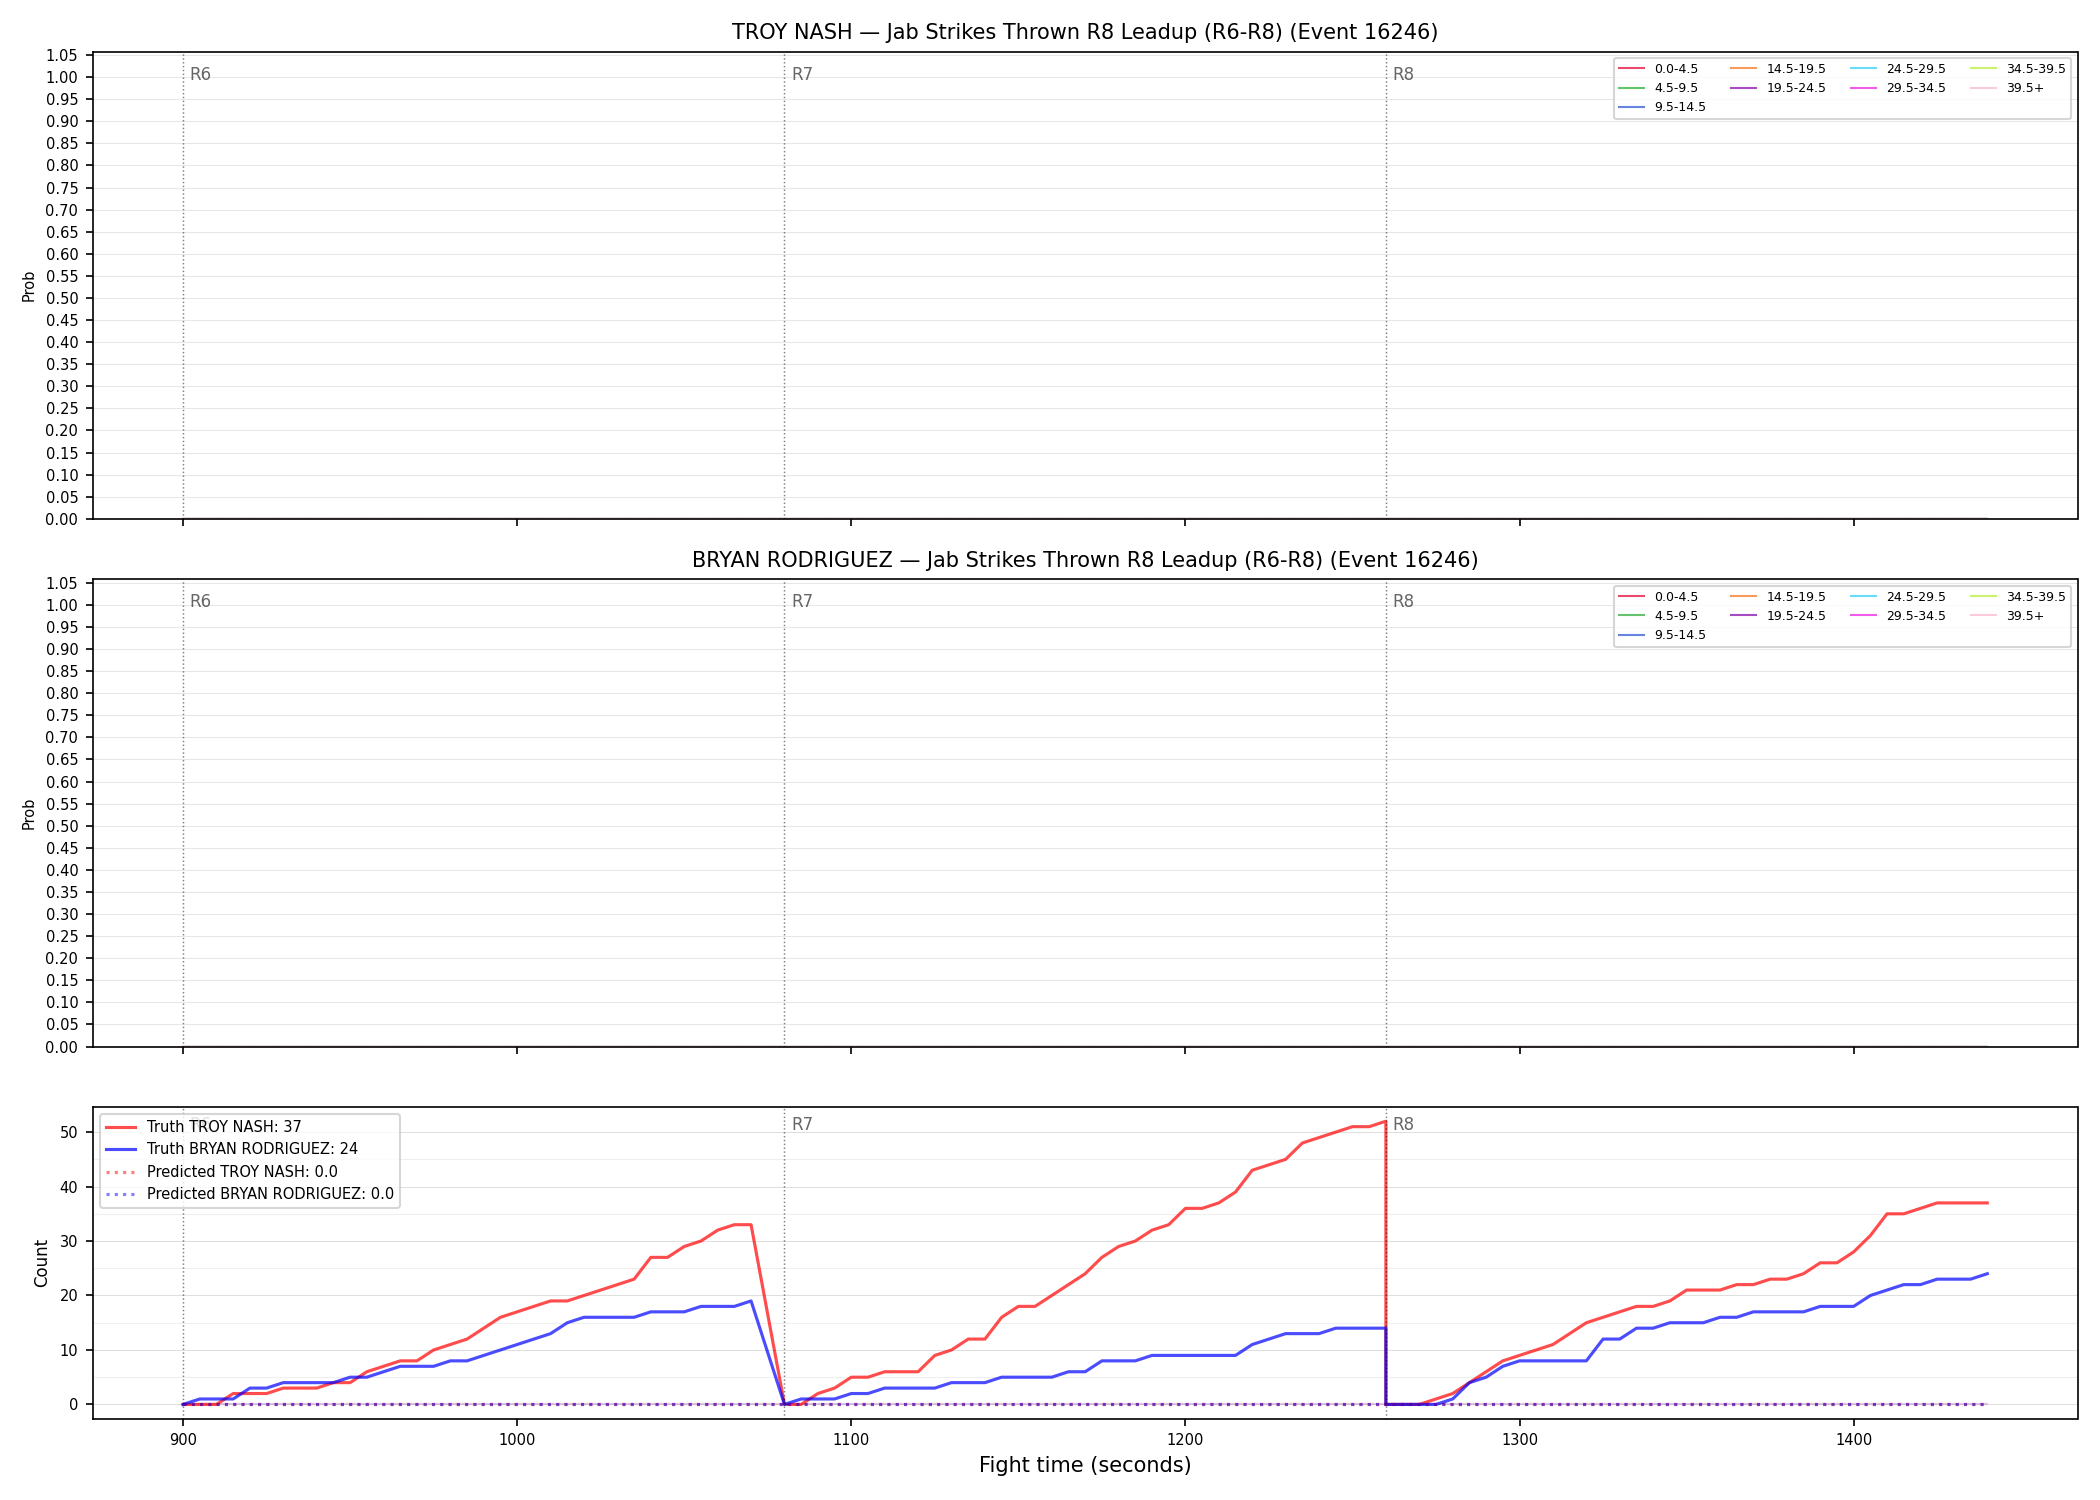
Task: Click the R8 round marker in Bryan Rodriguez chart
Action: (x=1403, y=602)
